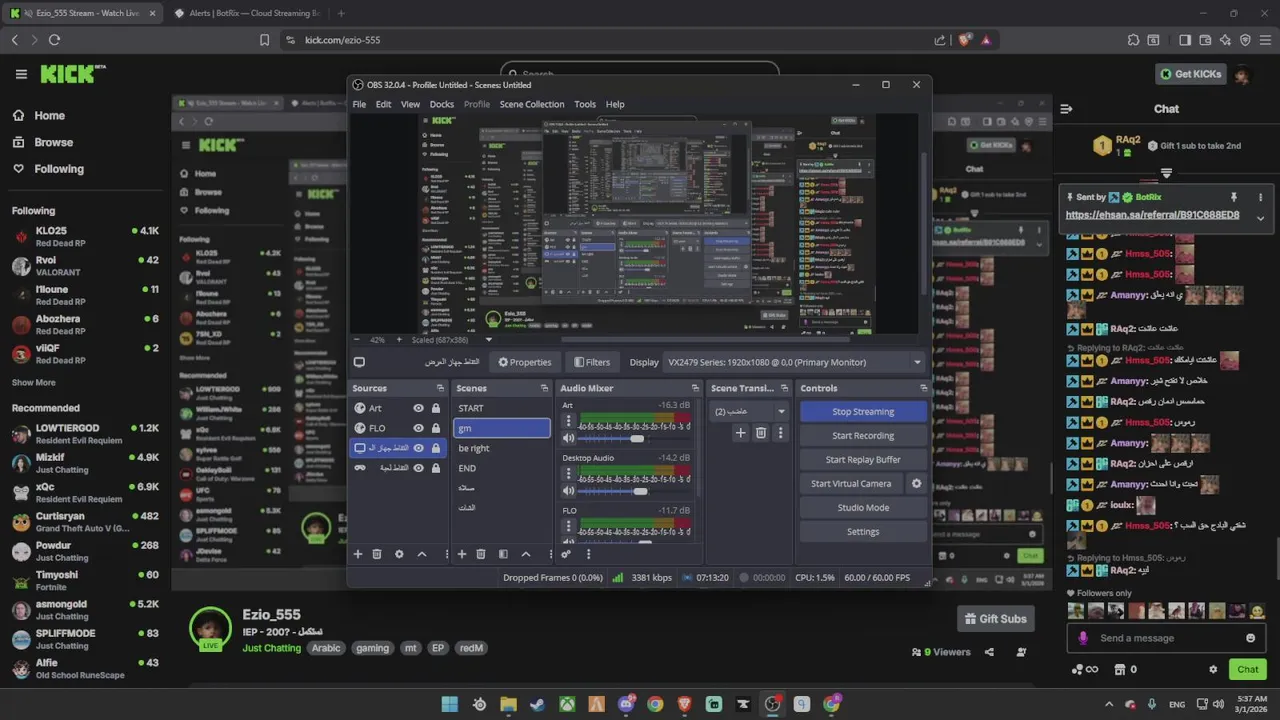Screen dimensions: 1280x720
Task: Open Windows Start menu
Action: click(x=449, y=704)
